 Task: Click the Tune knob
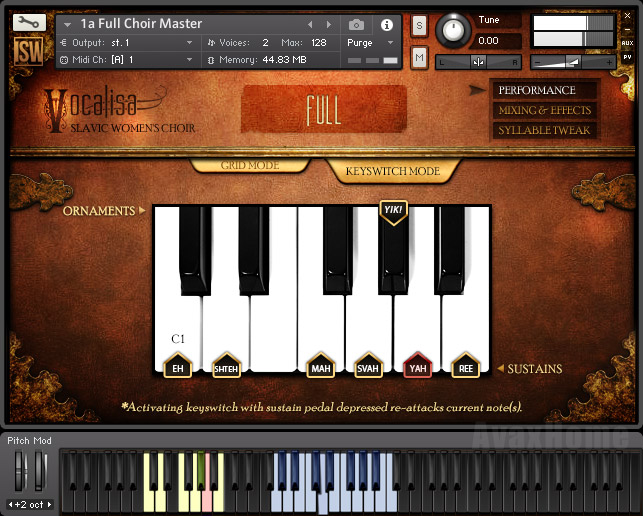pyautogui.click(x=453, y=30)
